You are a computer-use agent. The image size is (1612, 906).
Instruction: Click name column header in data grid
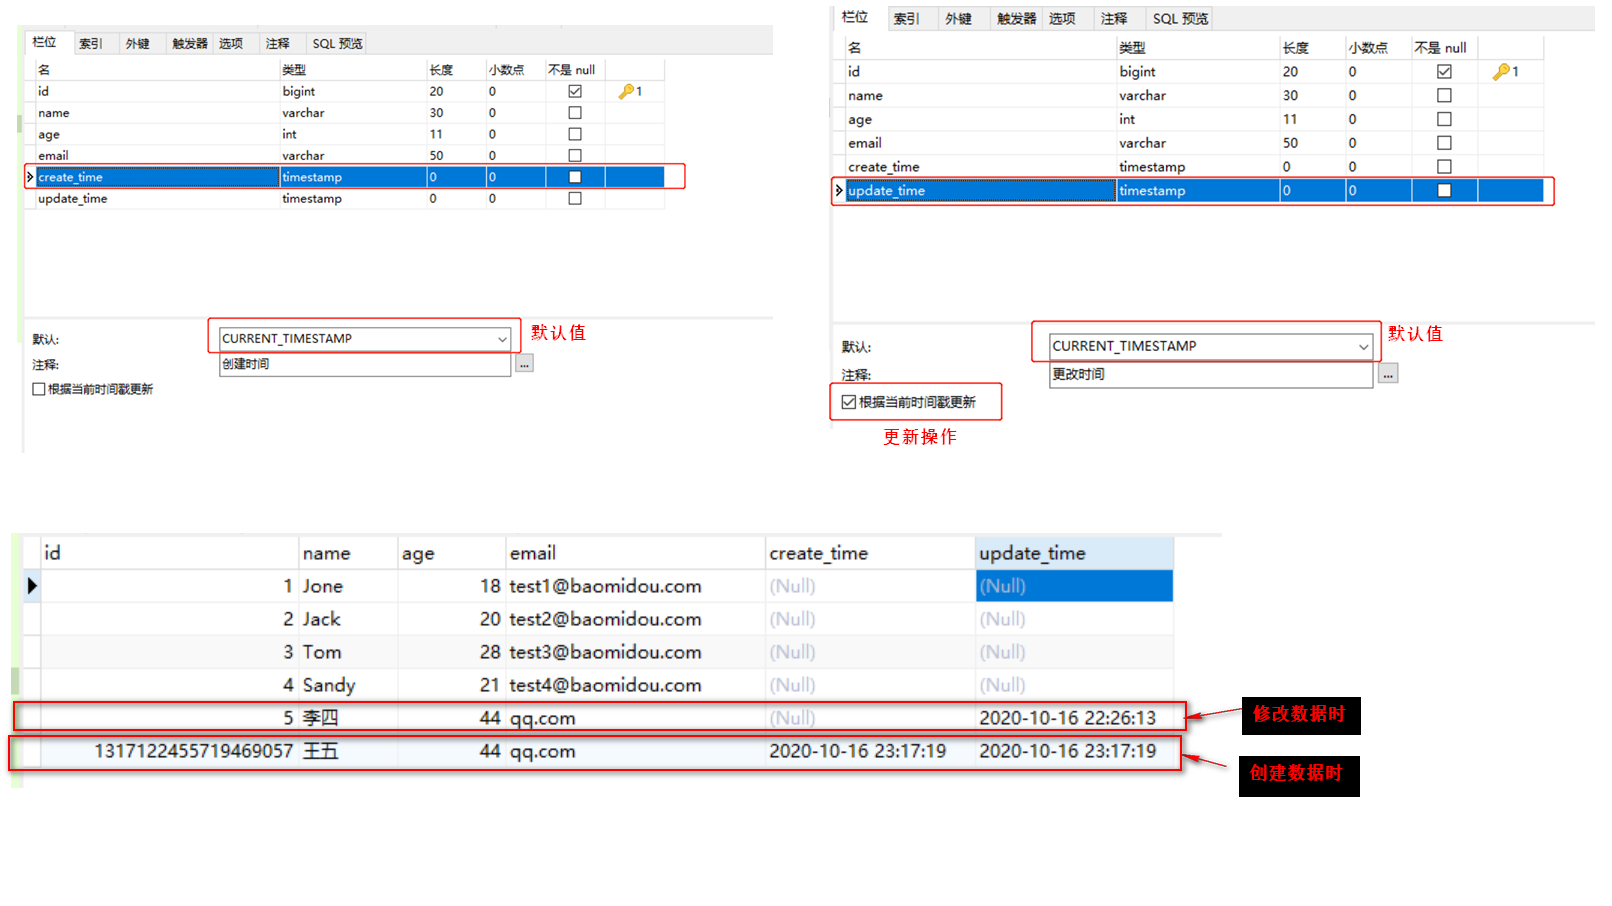point(348,553)
